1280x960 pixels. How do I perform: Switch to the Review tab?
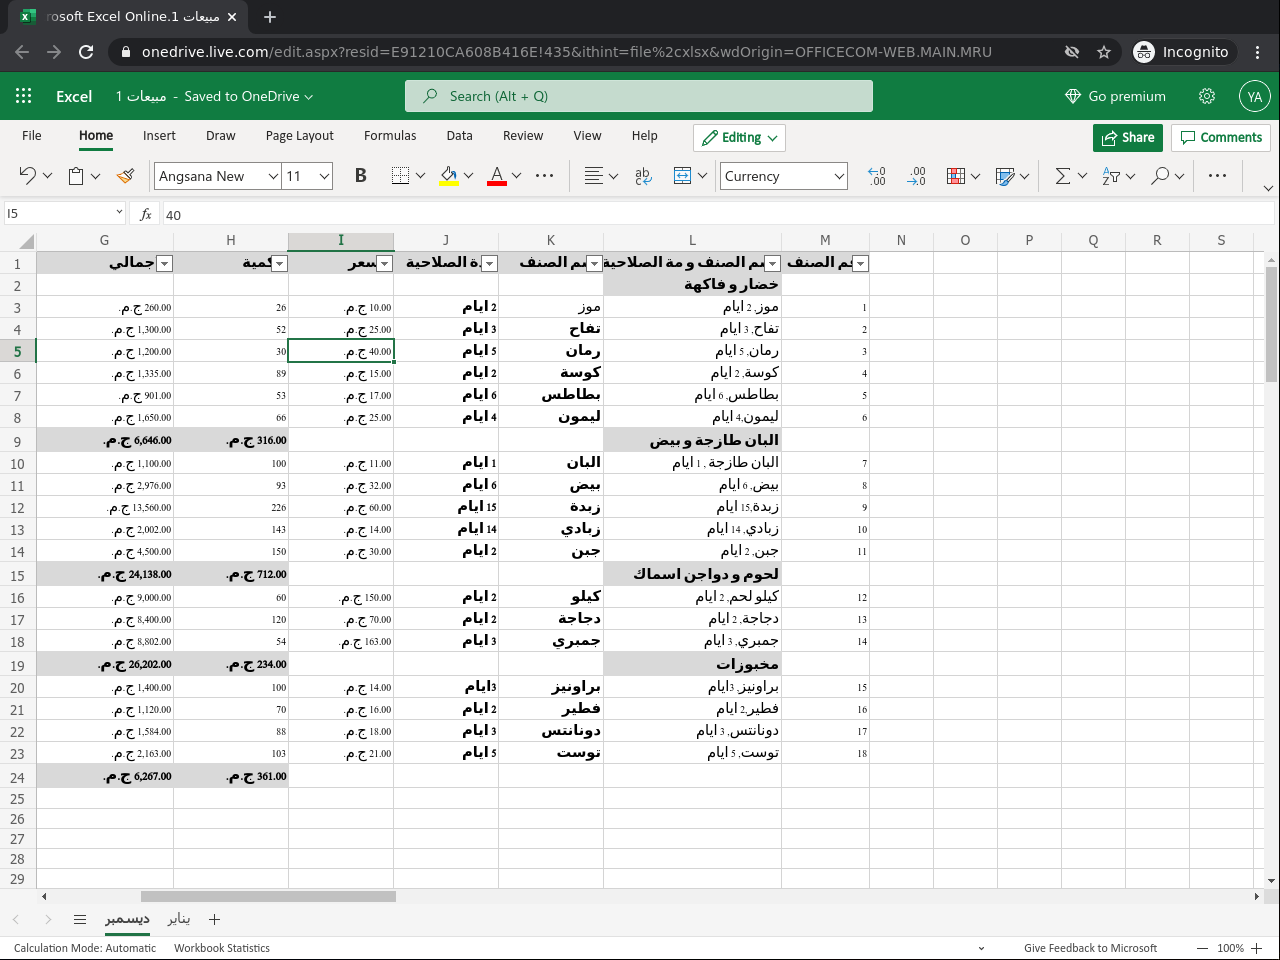(523, 136)
